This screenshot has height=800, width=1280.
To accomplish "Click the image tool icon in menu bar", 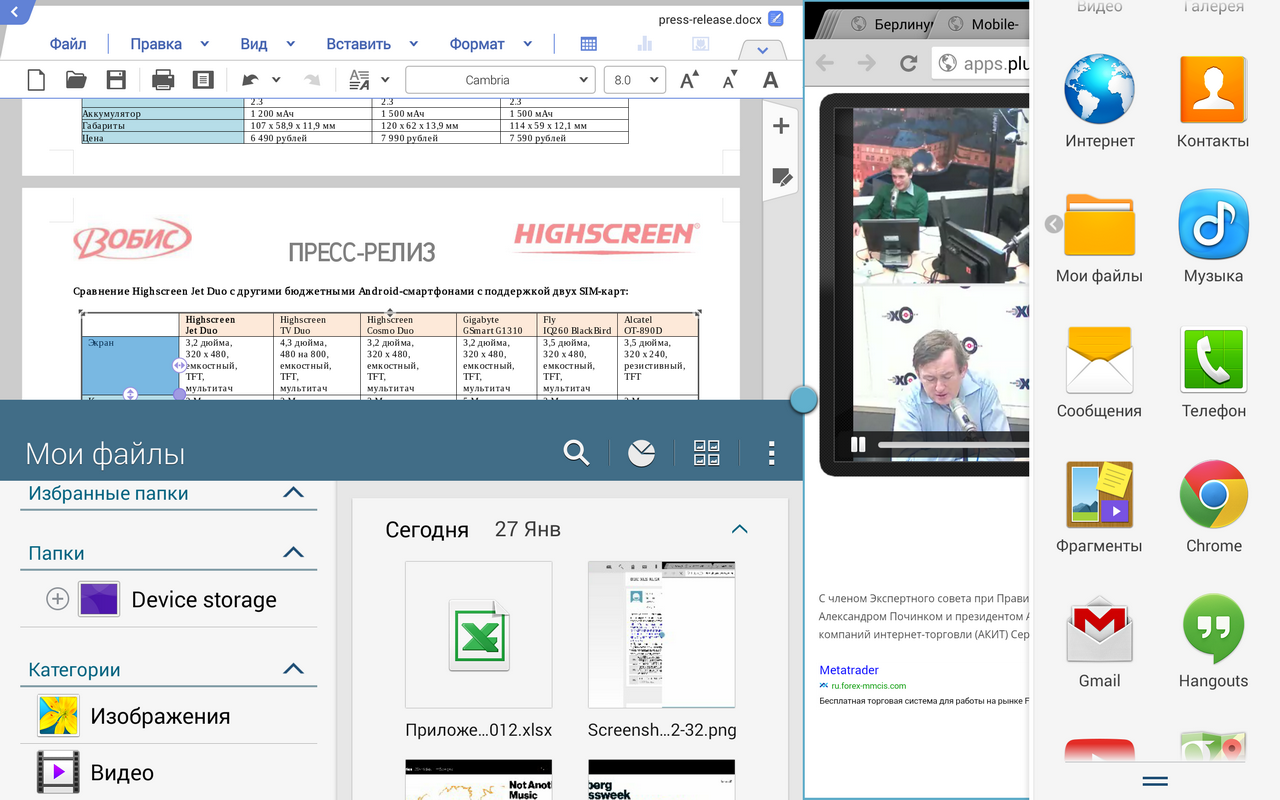I will tap(701, 44).
